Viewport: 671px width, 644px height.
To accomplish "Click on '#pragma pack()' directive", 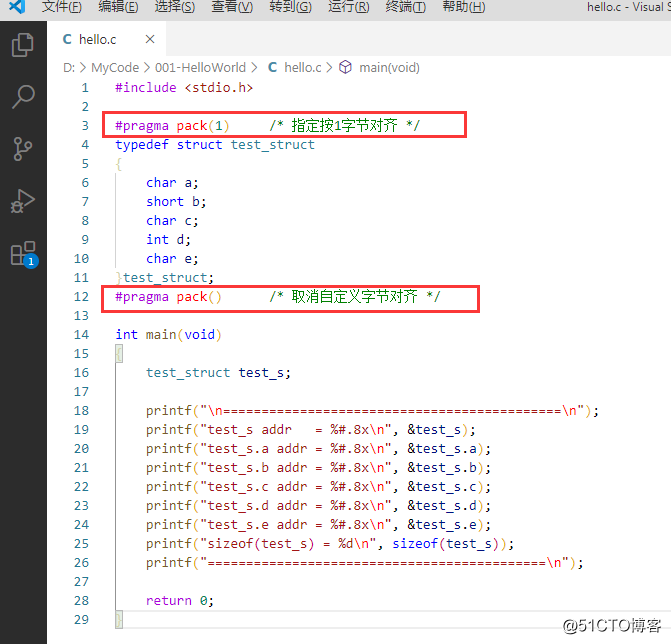I will pos(168,297).
